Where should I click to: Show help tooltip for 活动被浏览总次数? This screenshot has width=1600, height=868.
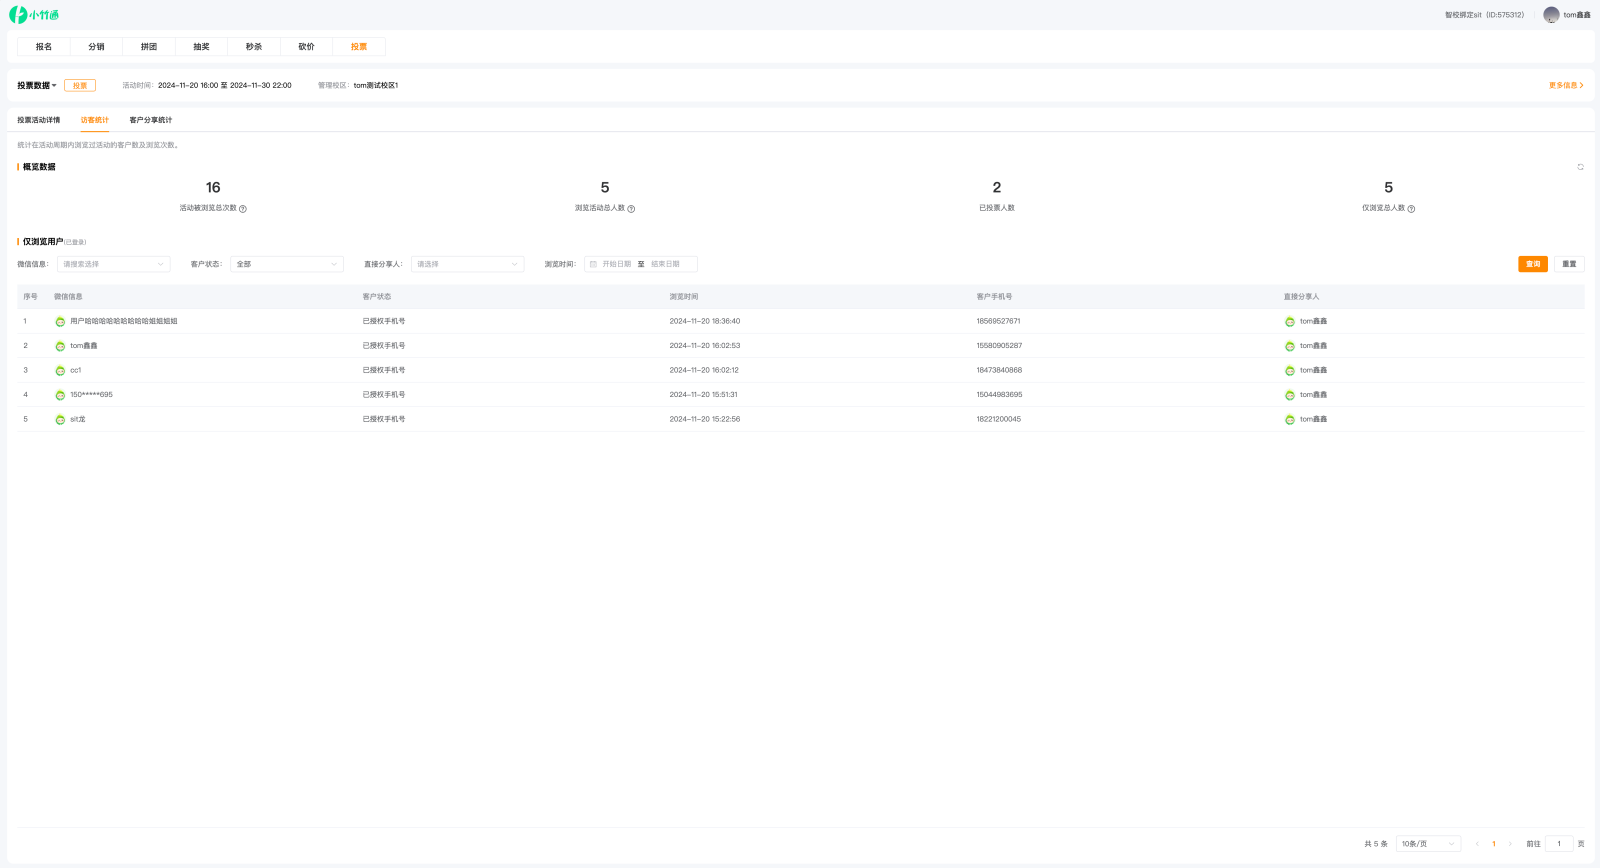click(x=243, y=209)
